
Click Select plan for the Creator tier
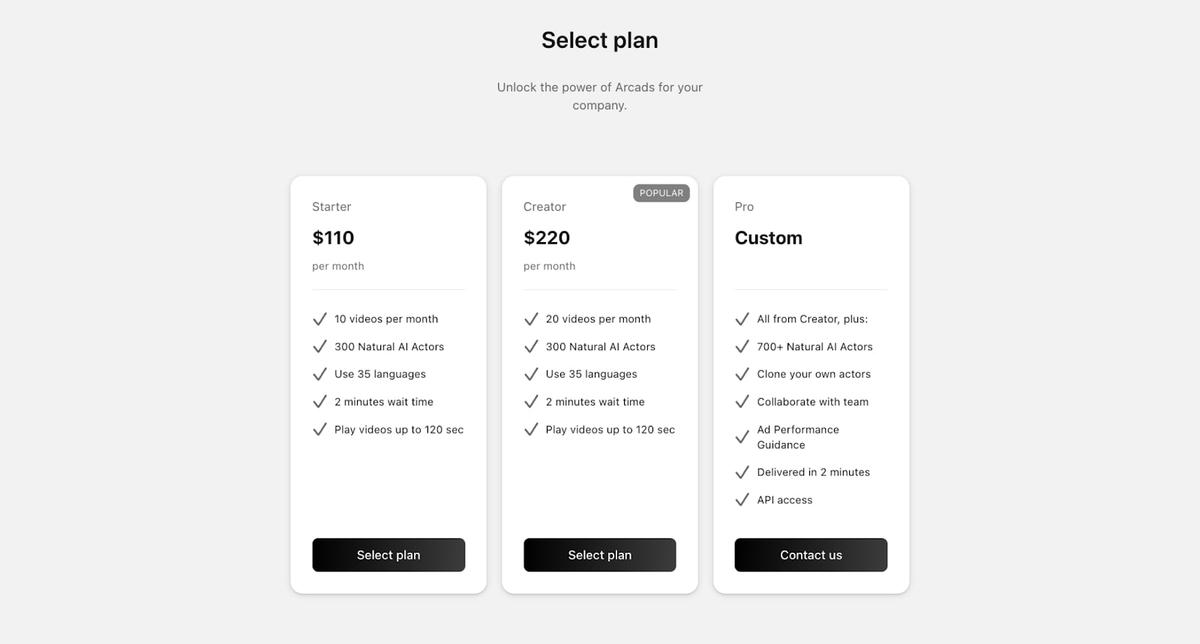[599, 554]
